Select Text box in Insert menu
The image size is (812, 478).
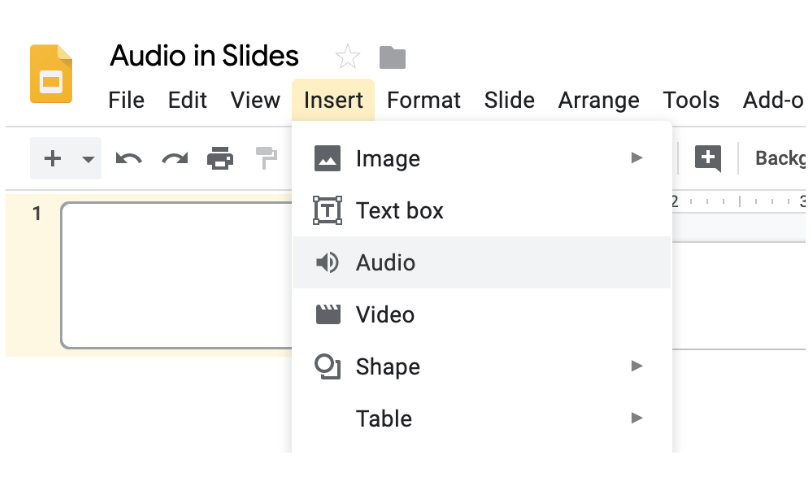coord(399,210)
